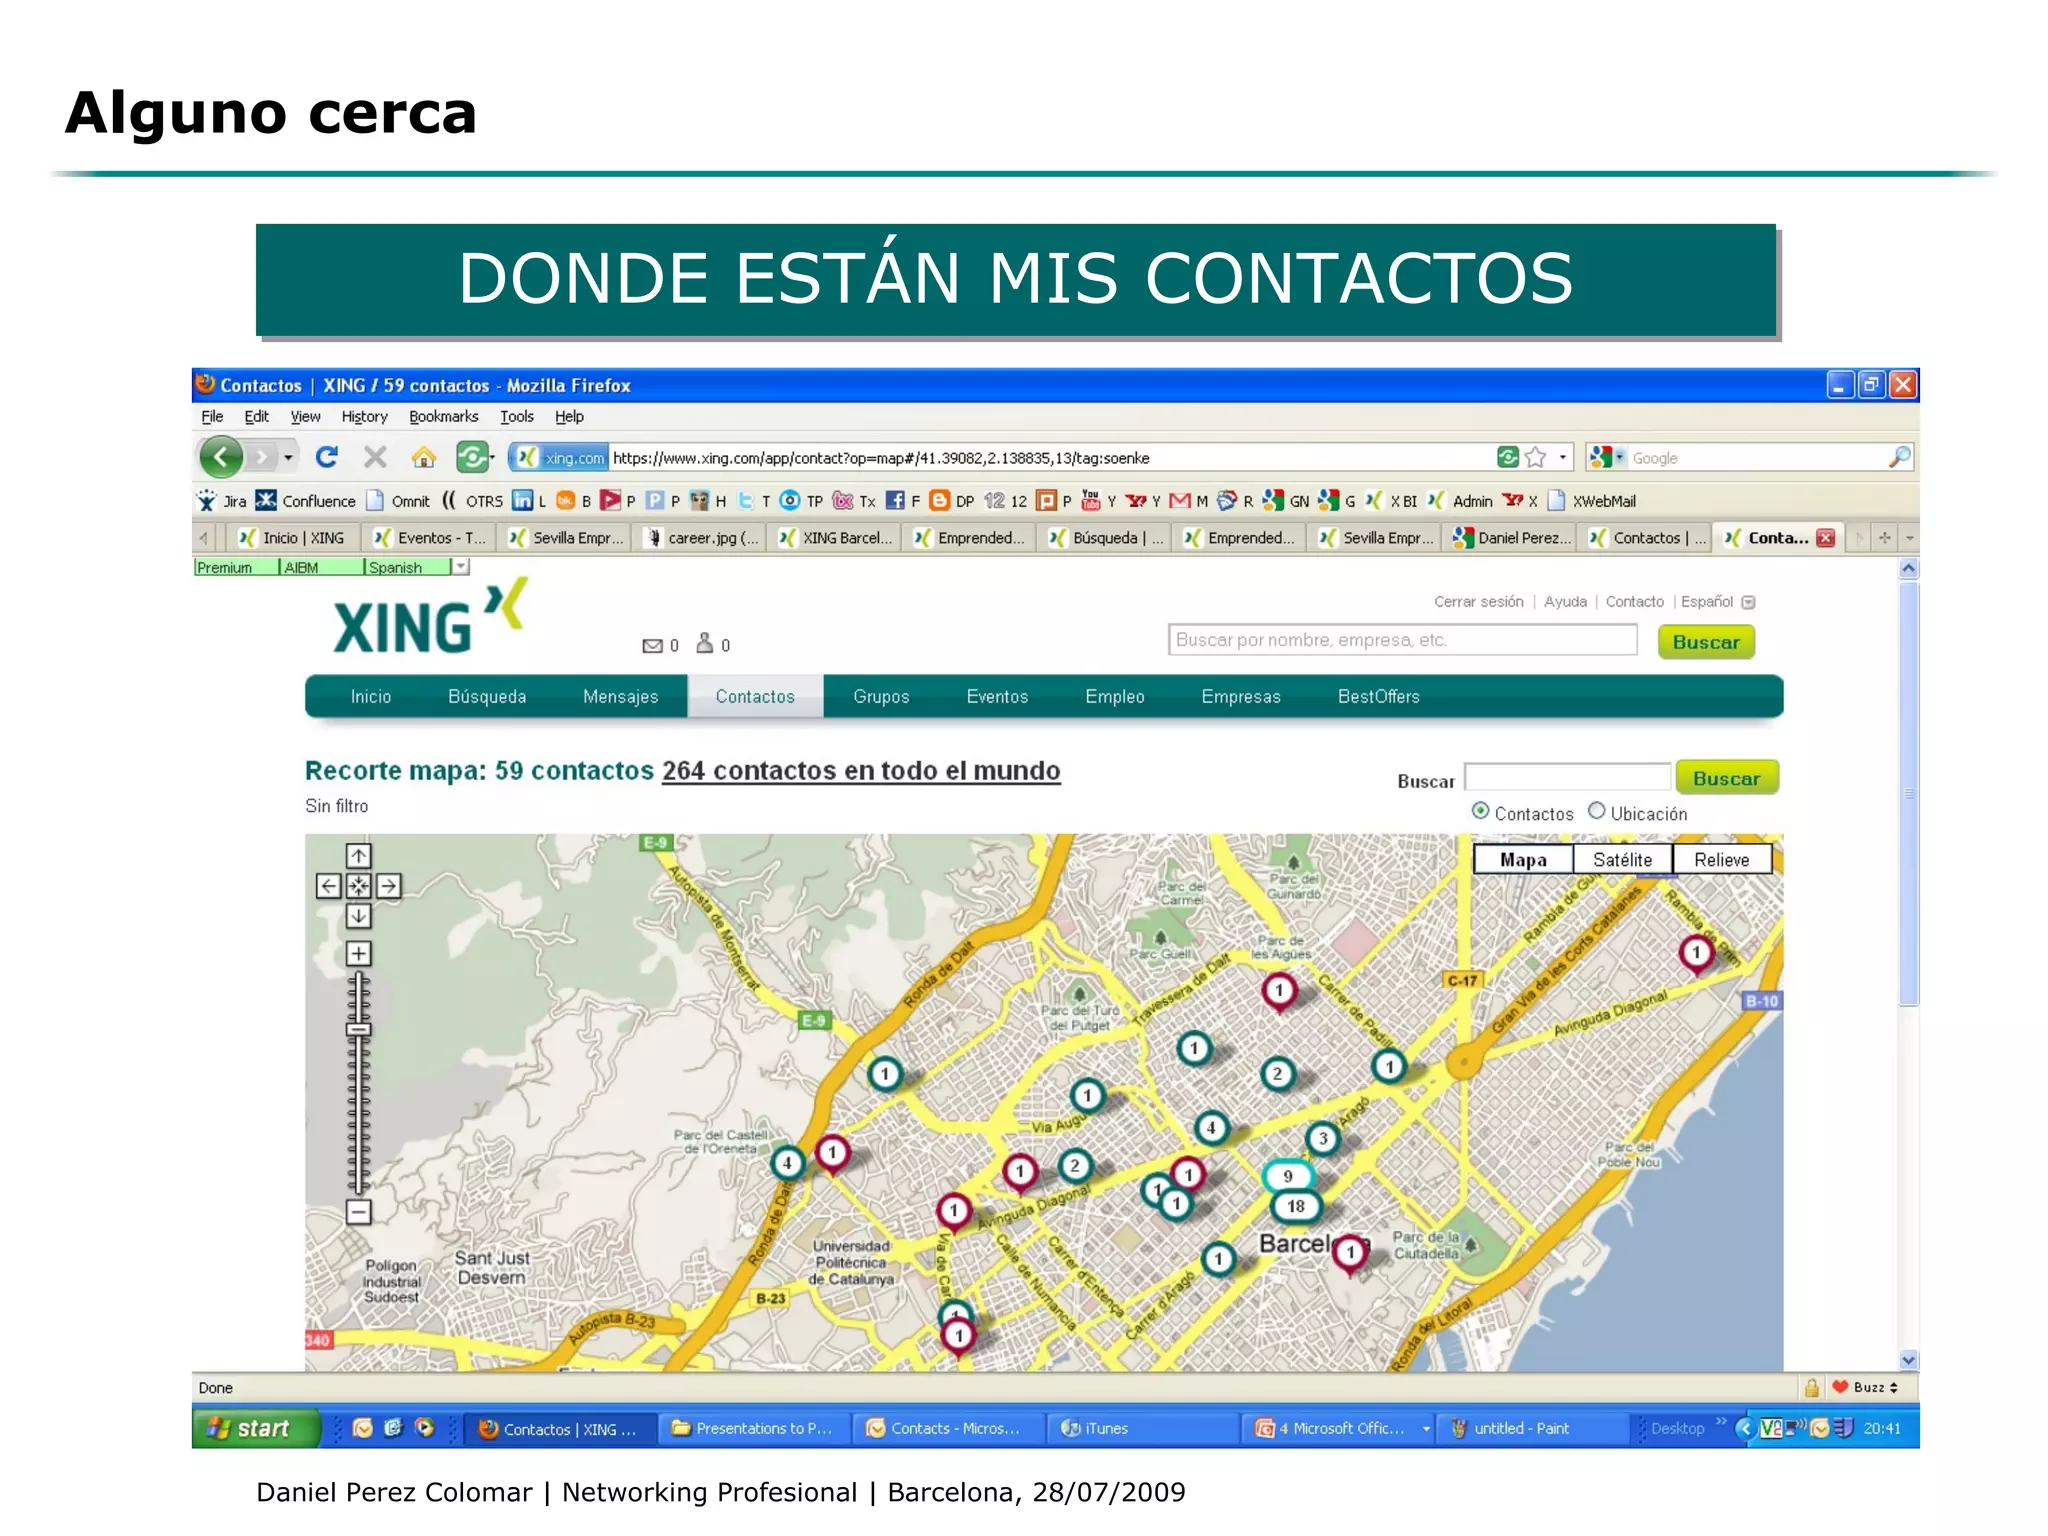The image size is (2048, 1536).
Task: Open the XWebMail bookmark
Action: coord(1592,501)
